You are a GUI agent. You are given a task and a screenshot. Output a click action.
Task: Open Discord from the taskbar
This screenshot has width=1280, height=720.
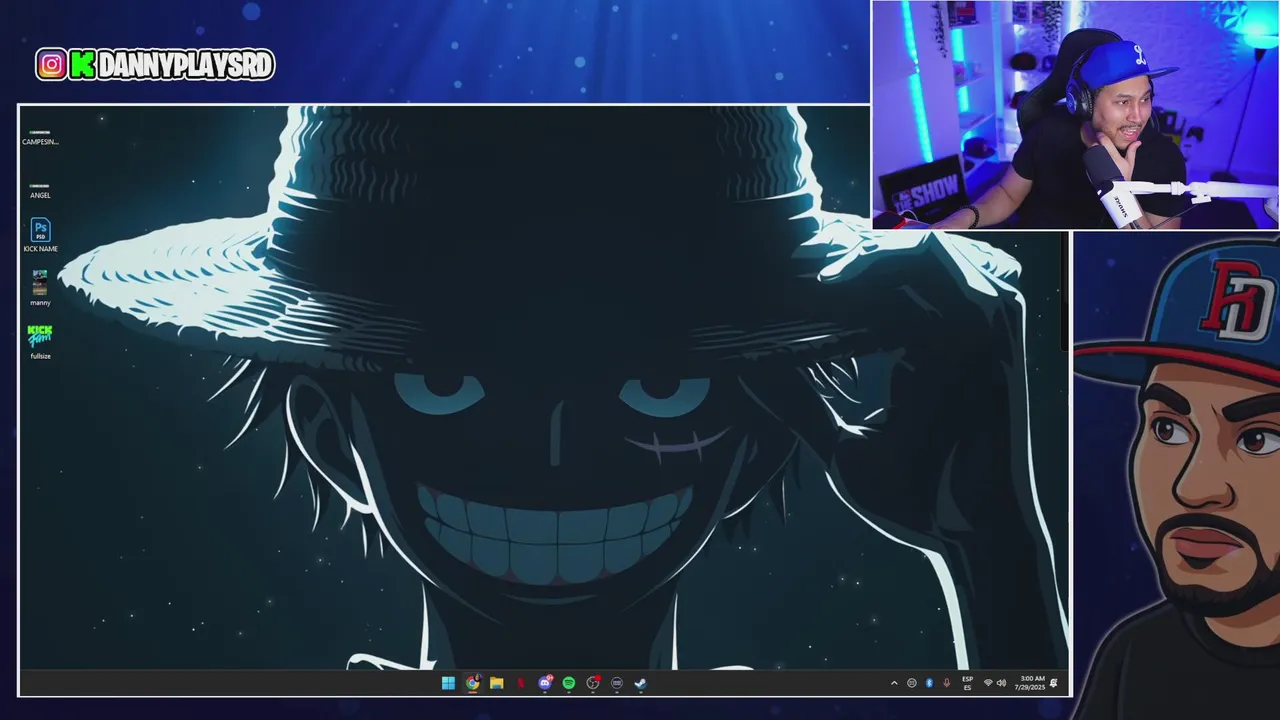coord(545,683)
